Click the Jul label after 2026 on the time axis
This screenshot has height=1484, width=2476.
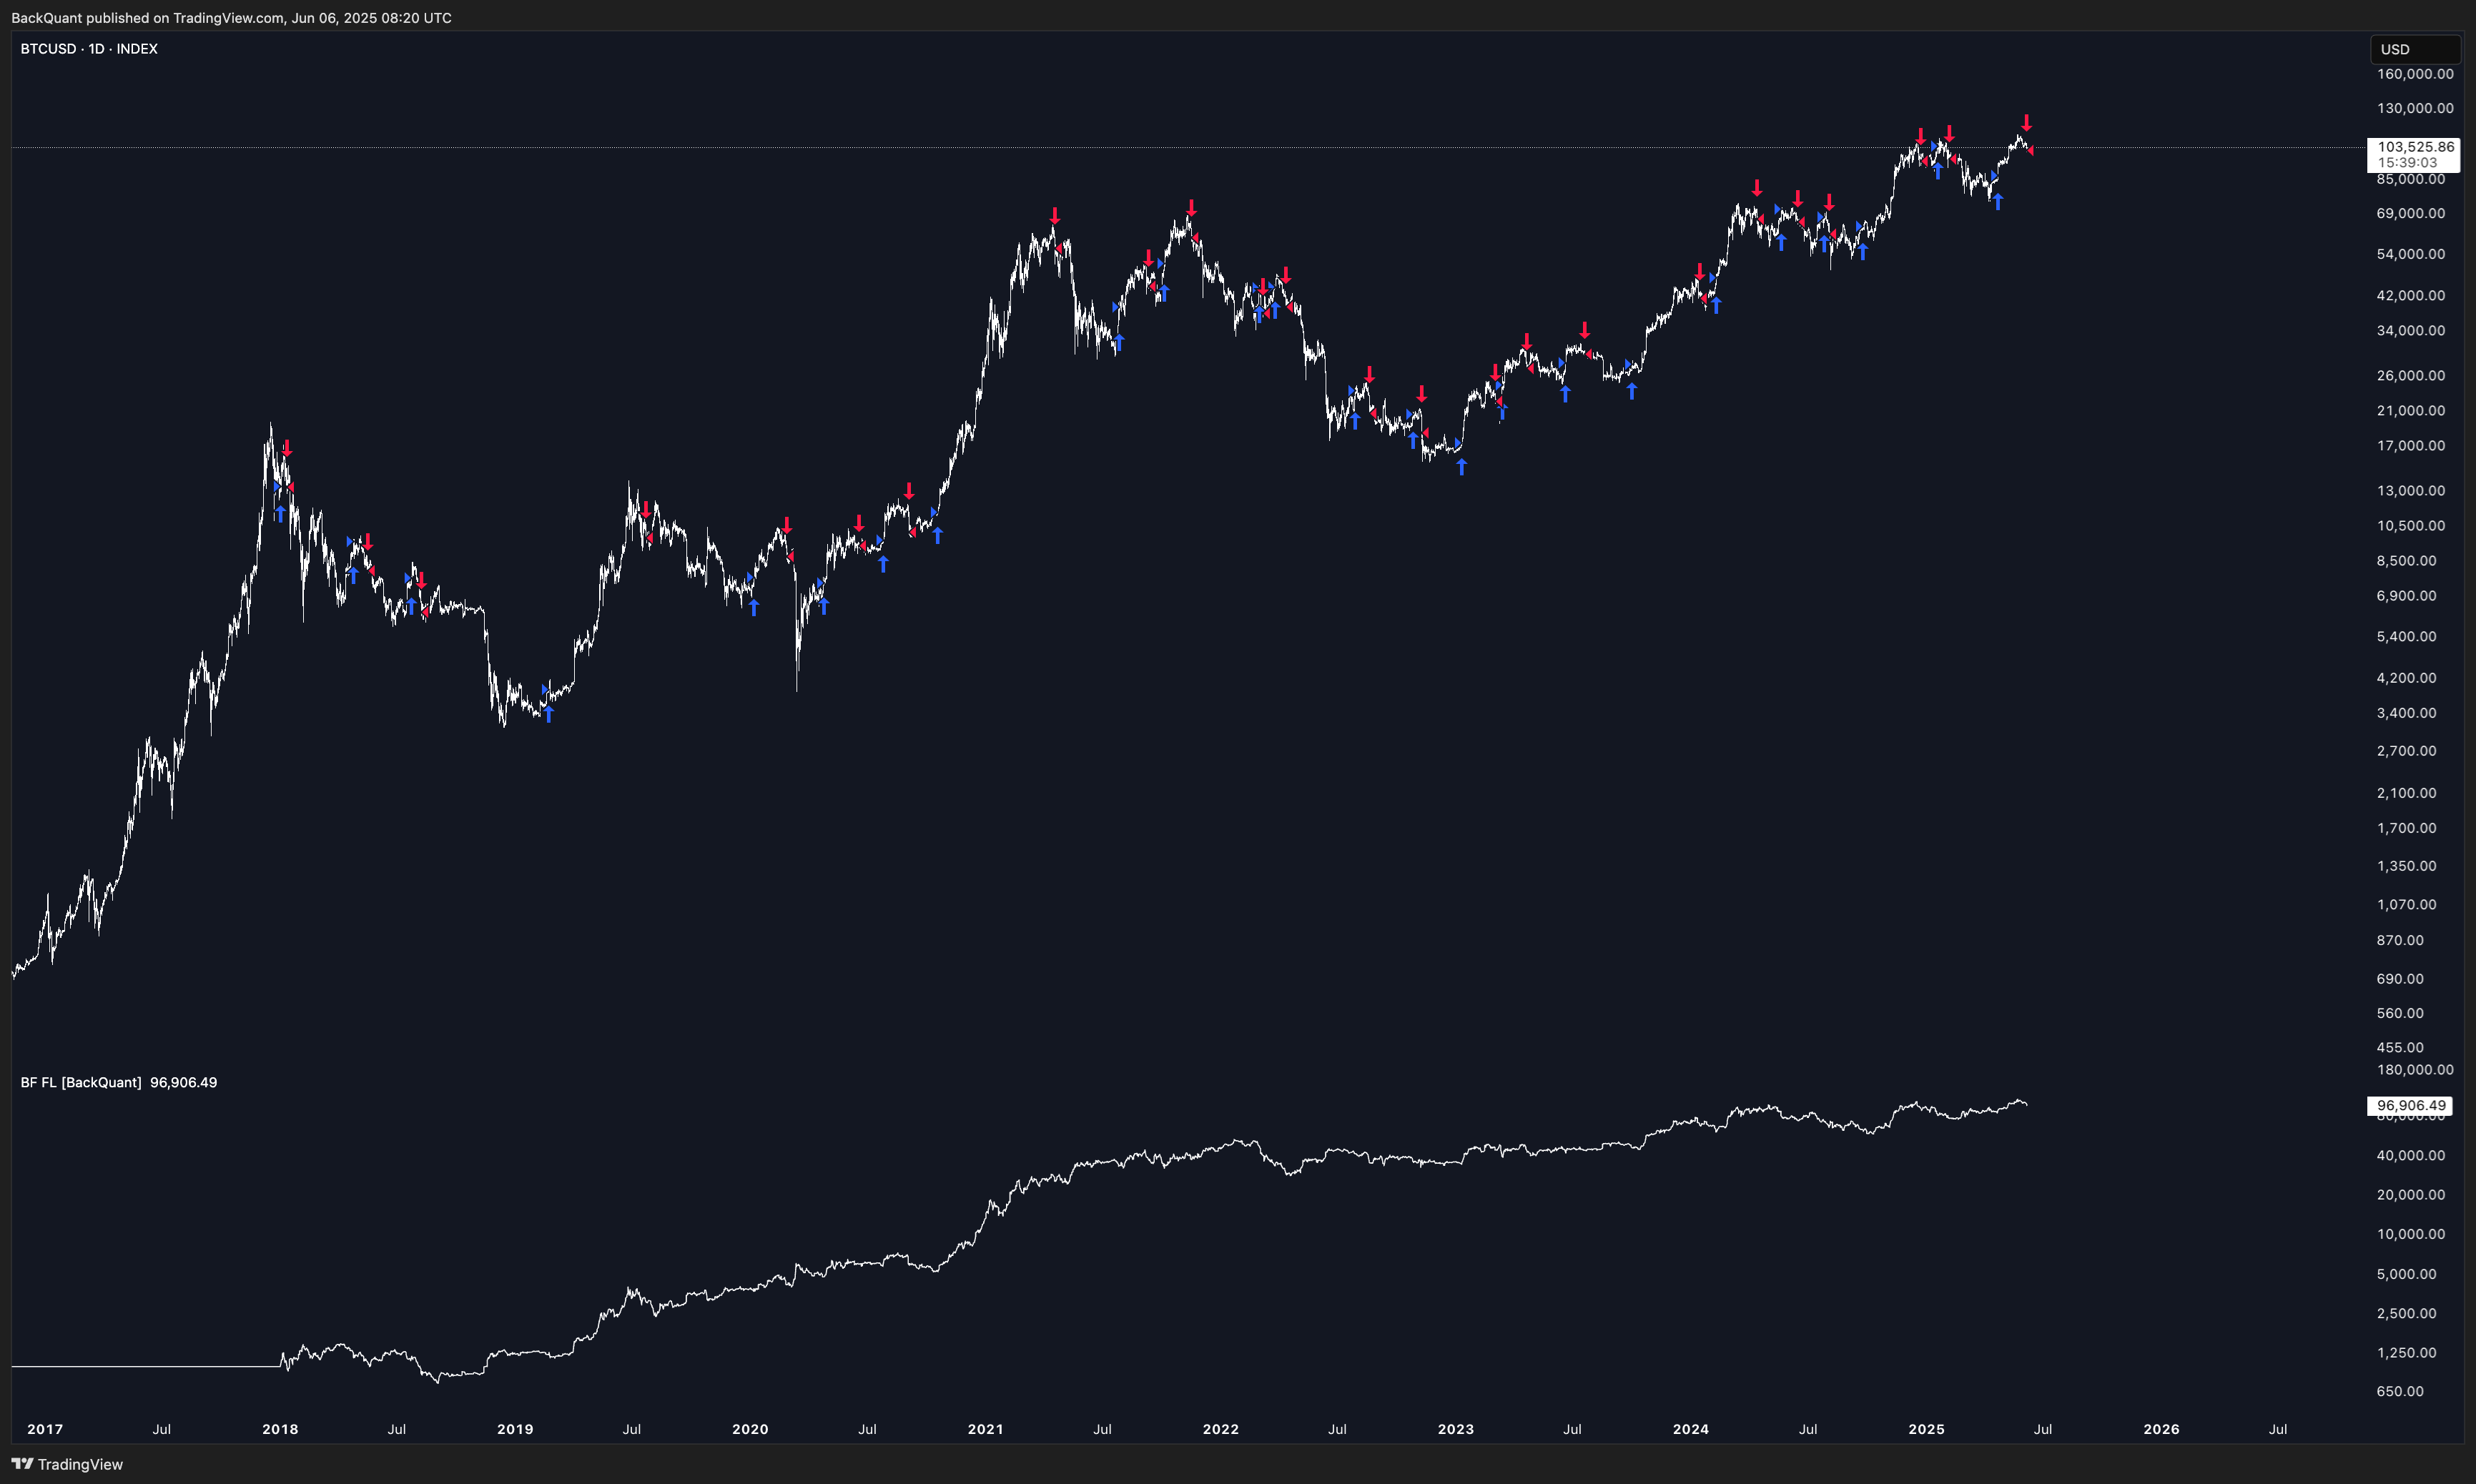pos(2278,1429)
